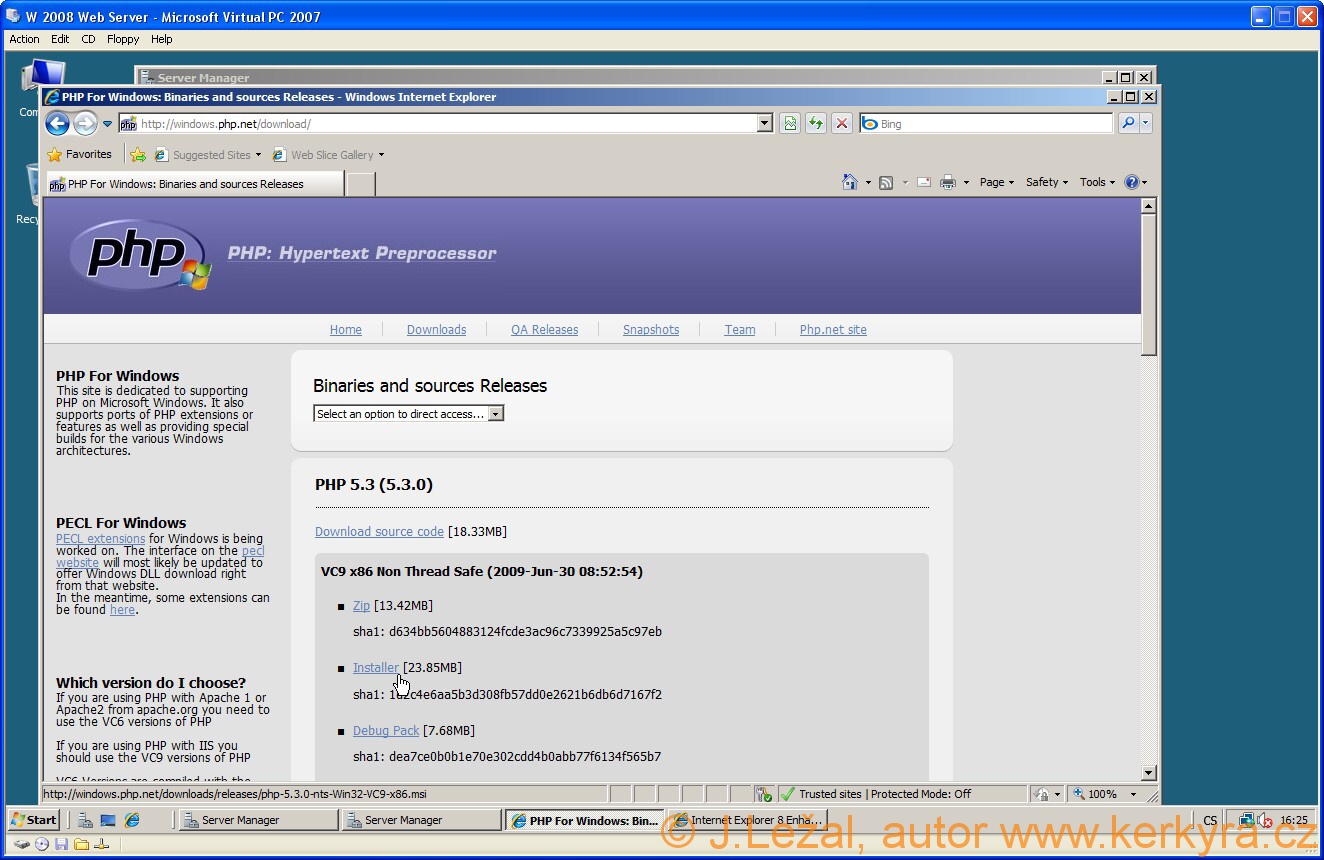The height and width of the screenshot is (860, 1324).
Task: Click the IE Back navigation button
Action: tap(57, 124)
